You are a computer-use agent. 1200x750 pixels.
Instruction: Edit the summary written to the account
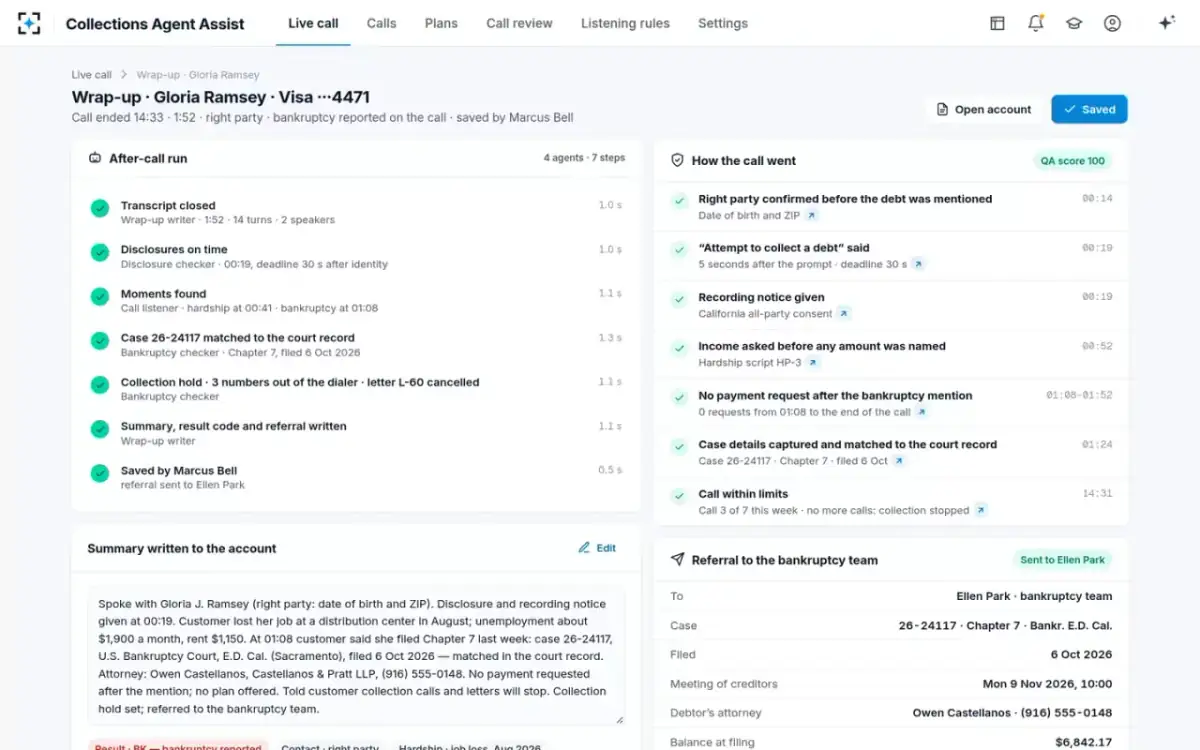pyautogui.click(x=597, y=548)
